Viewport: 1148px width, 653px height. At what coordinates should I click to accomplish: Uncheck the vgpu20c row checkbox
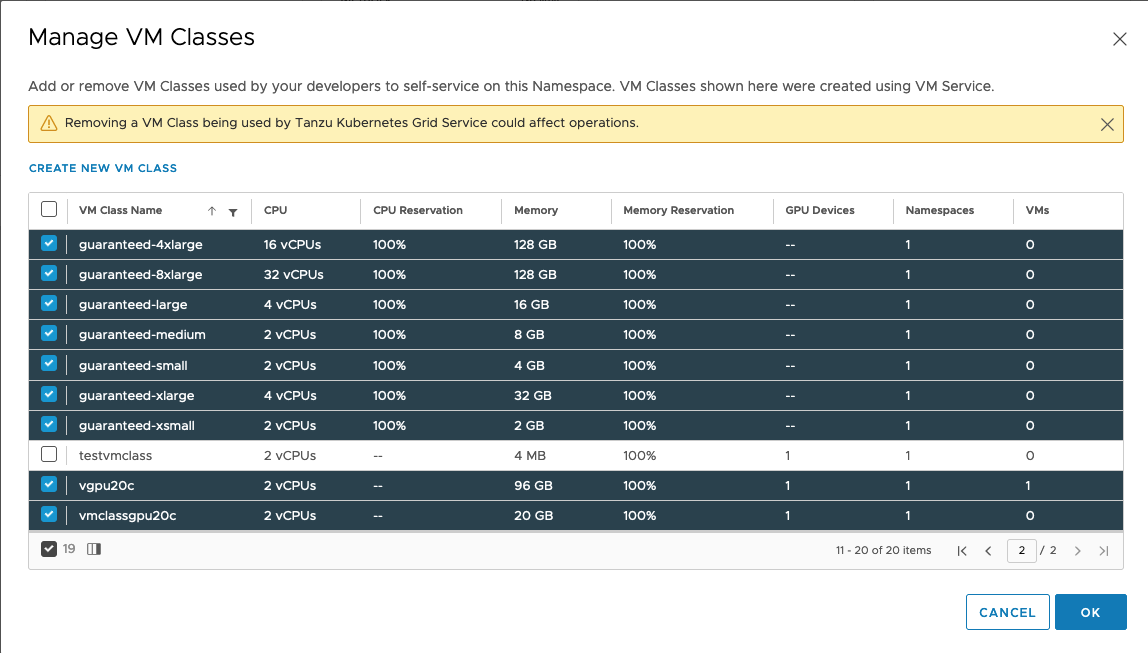click(49, 485)
